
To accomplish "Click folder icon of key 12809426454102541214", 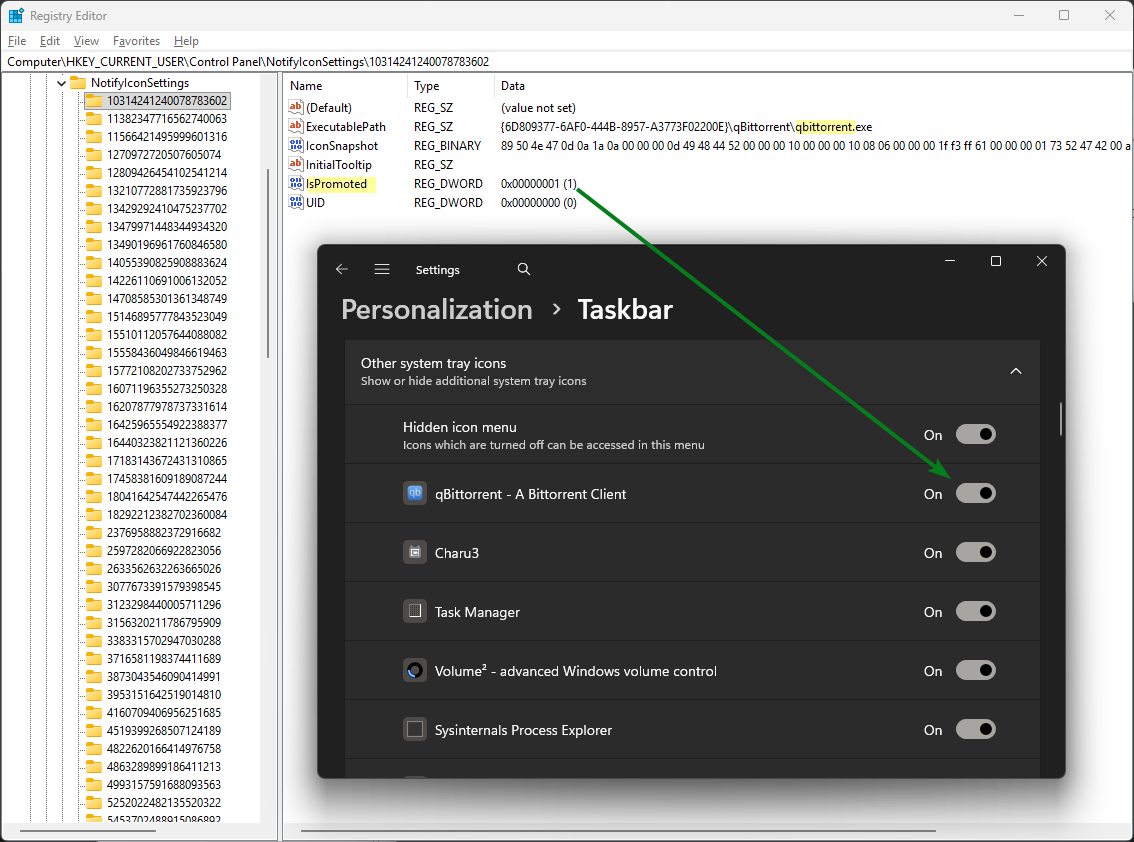I will [94, 172].
